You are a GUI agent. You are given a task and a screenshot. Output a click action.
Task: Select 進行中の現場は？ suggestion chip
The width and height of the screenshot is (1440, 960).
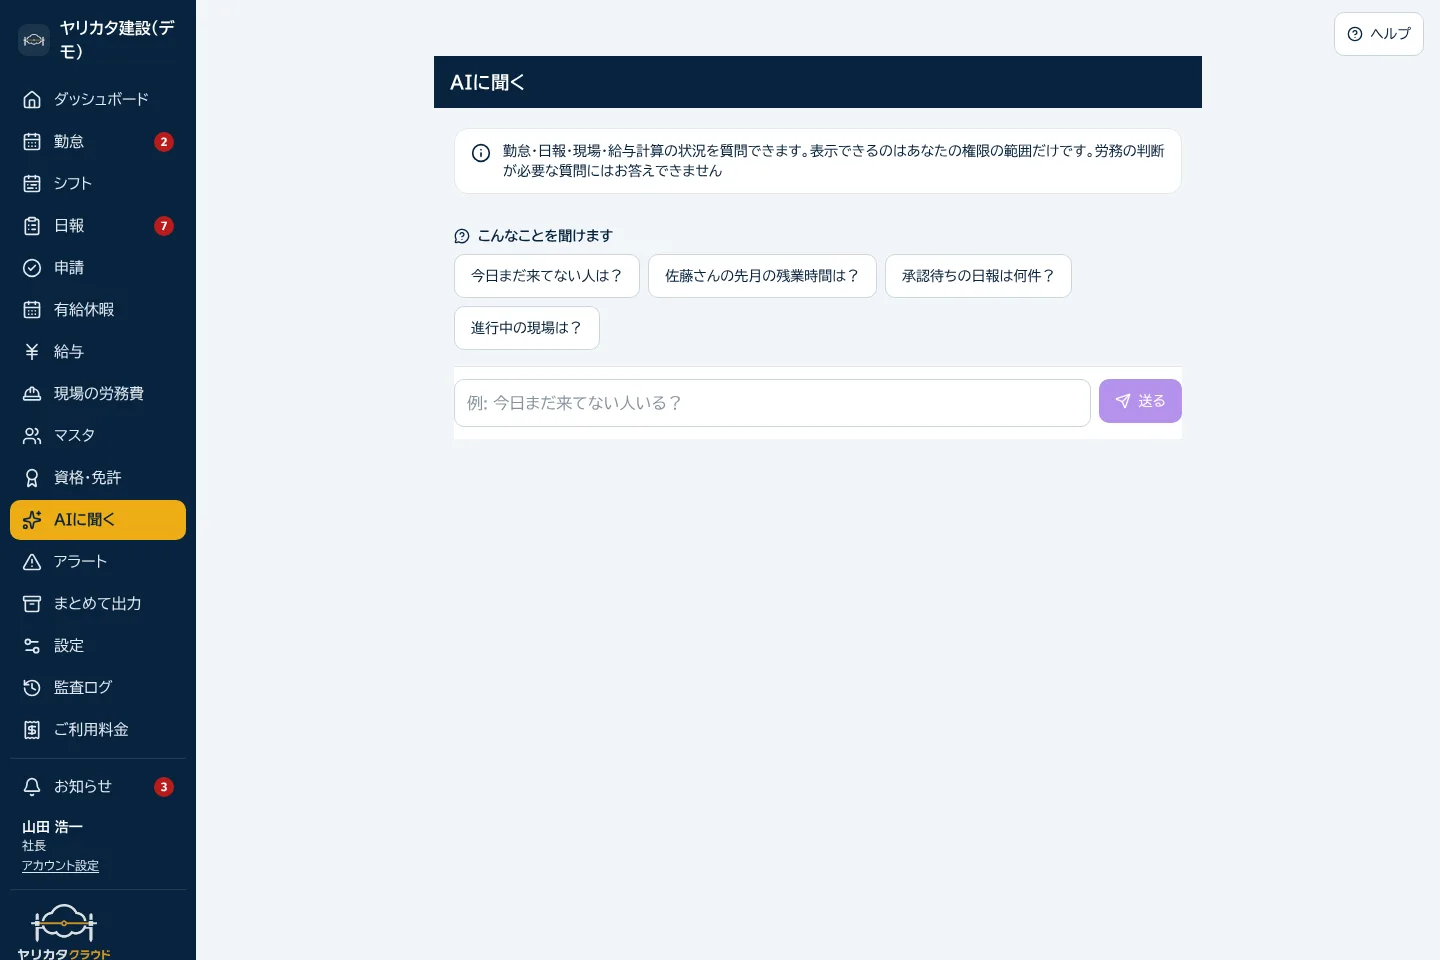(x=527, y=328)
